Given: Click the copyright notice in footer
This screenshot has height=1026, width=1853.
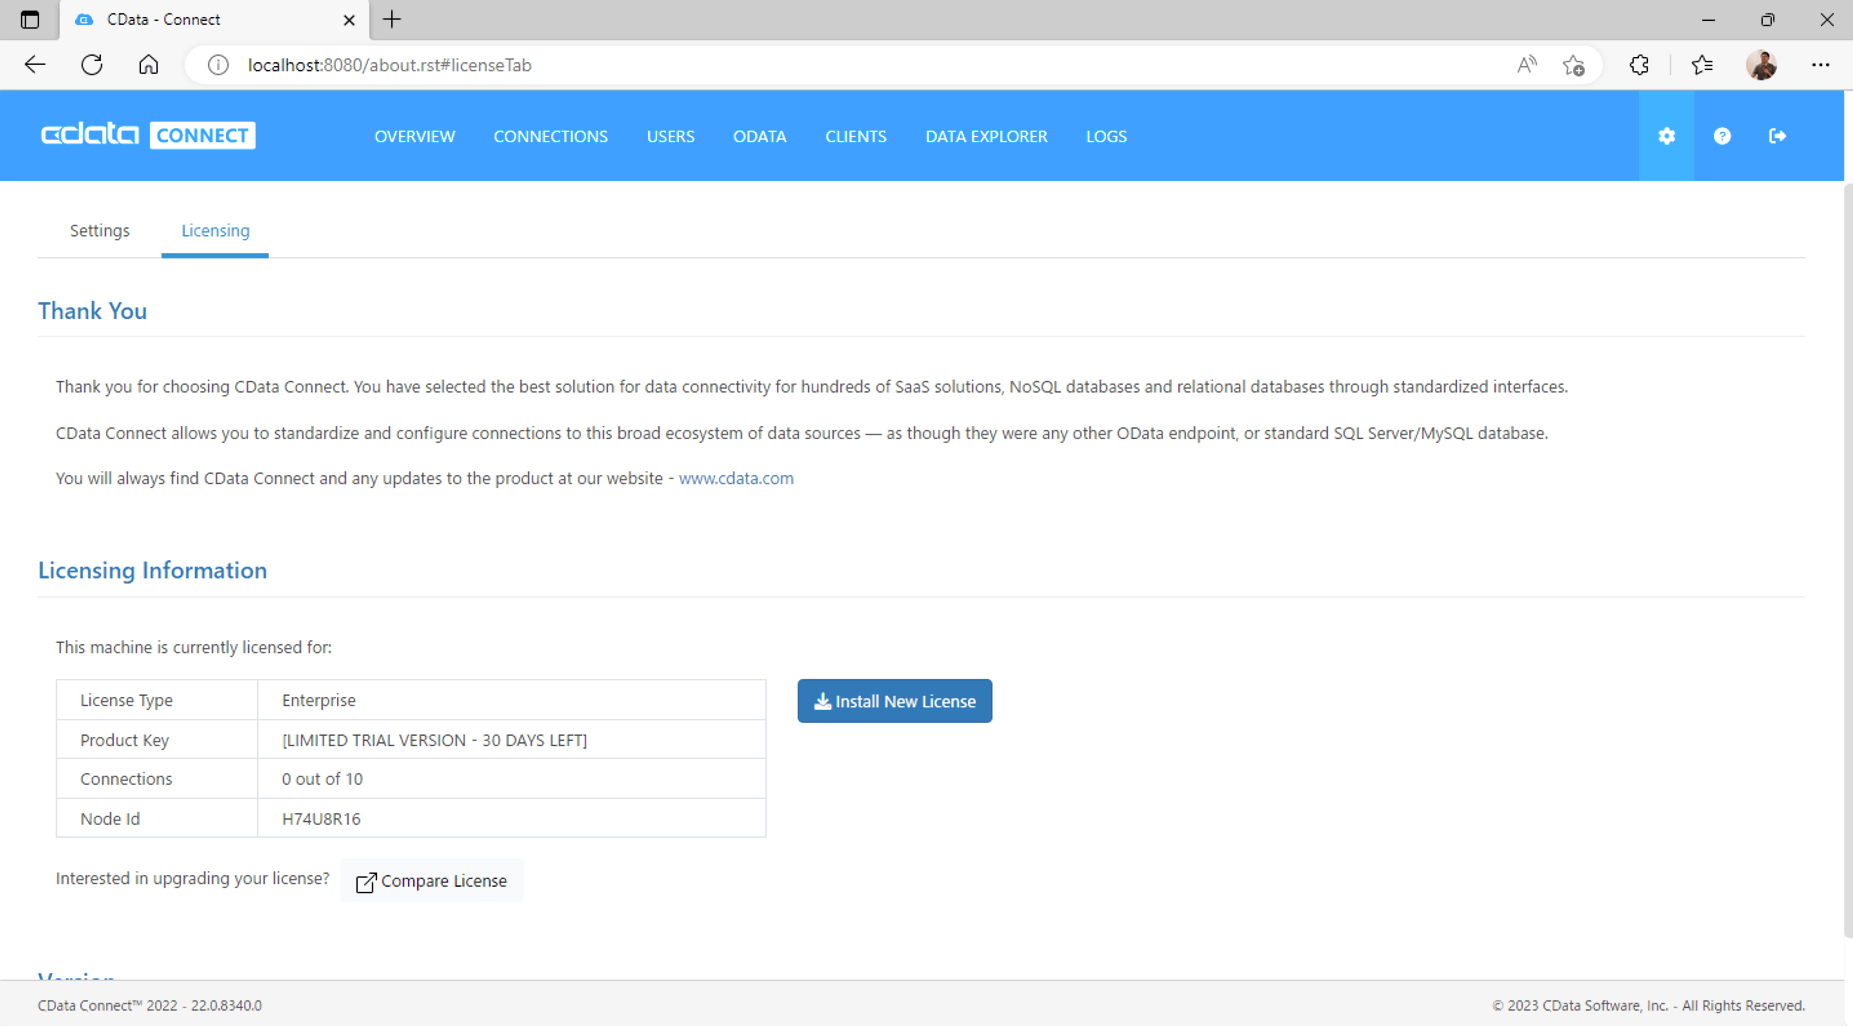Looking at the screenshot, I should coord(1648,1006).
